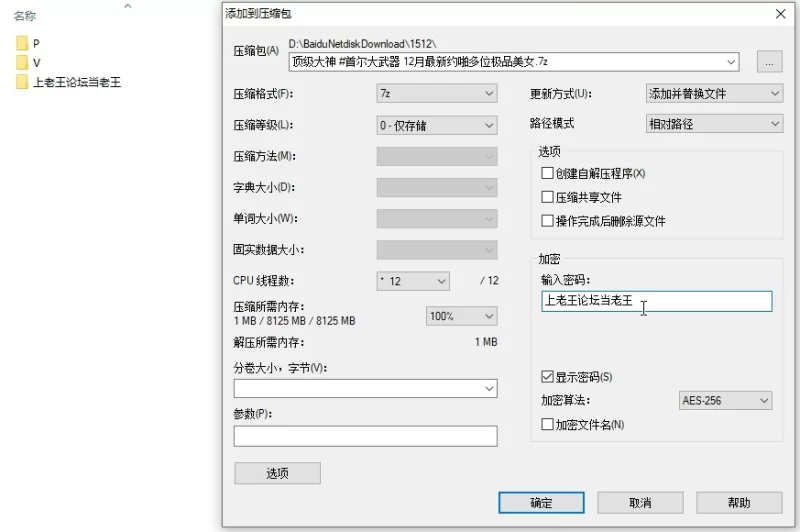
Task: Click the 取消 button
Action: coord(640,503)
